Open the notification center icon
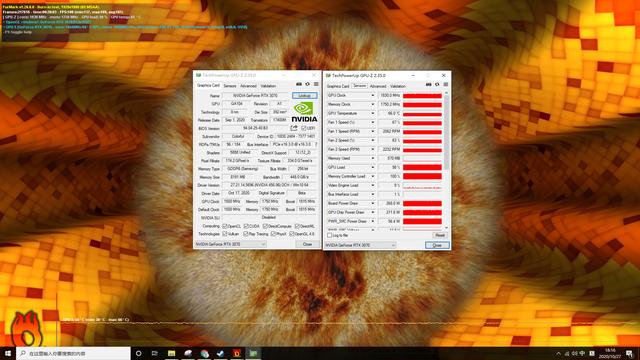The width and height of the screenshot is (640, 360). click(629, 353)
